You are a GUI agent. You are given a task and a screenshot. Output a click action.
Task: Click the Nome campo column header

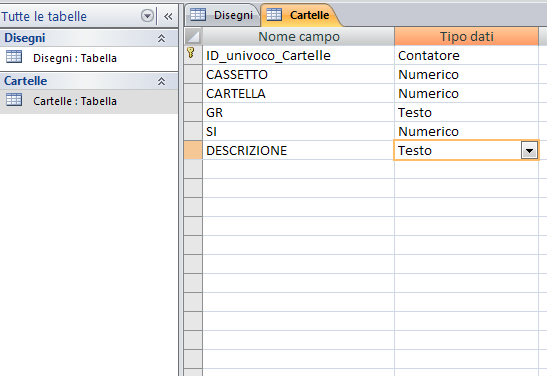[299, 37]
